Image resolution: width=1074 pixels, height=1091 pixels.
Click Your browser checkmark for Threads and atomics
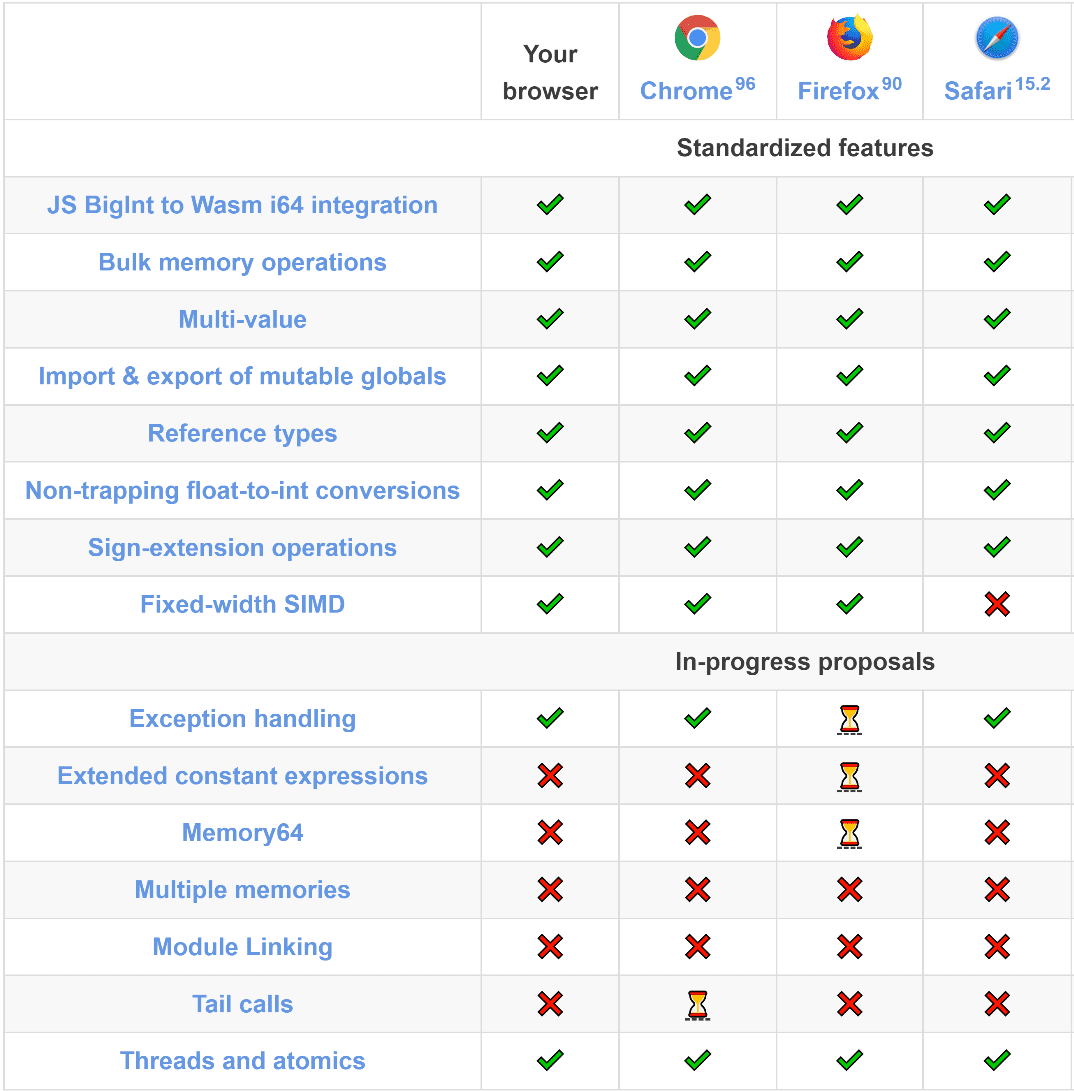click(550, 1060)
